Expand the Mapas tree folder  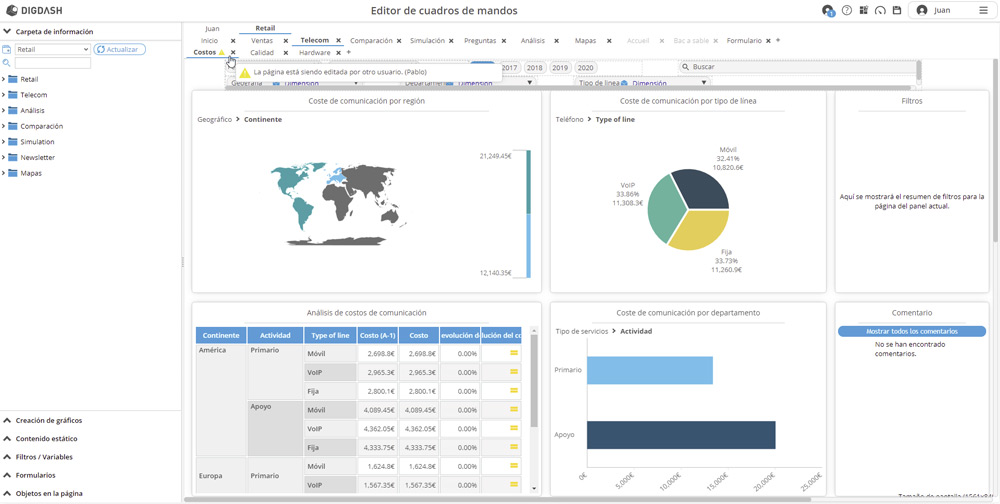tap(4, 173)
